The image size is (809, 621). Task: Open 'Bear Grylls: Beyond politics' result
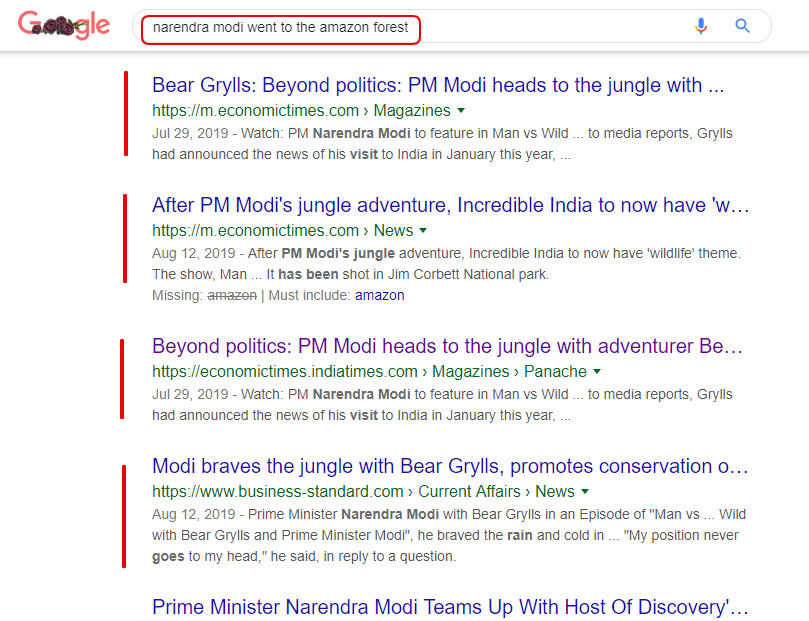tap(438, 86)
